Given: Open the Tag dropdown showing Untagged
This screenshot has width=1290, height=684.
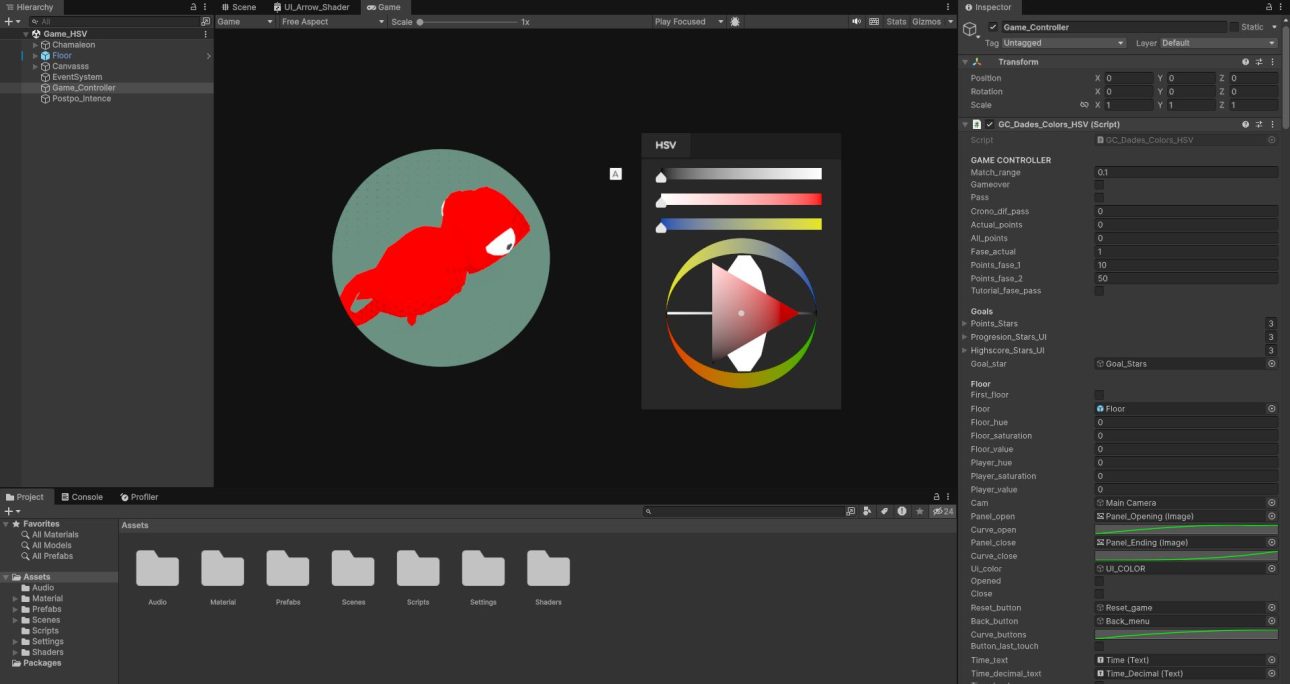Looking at the screenshot, I should click(x=1063, y=43).
